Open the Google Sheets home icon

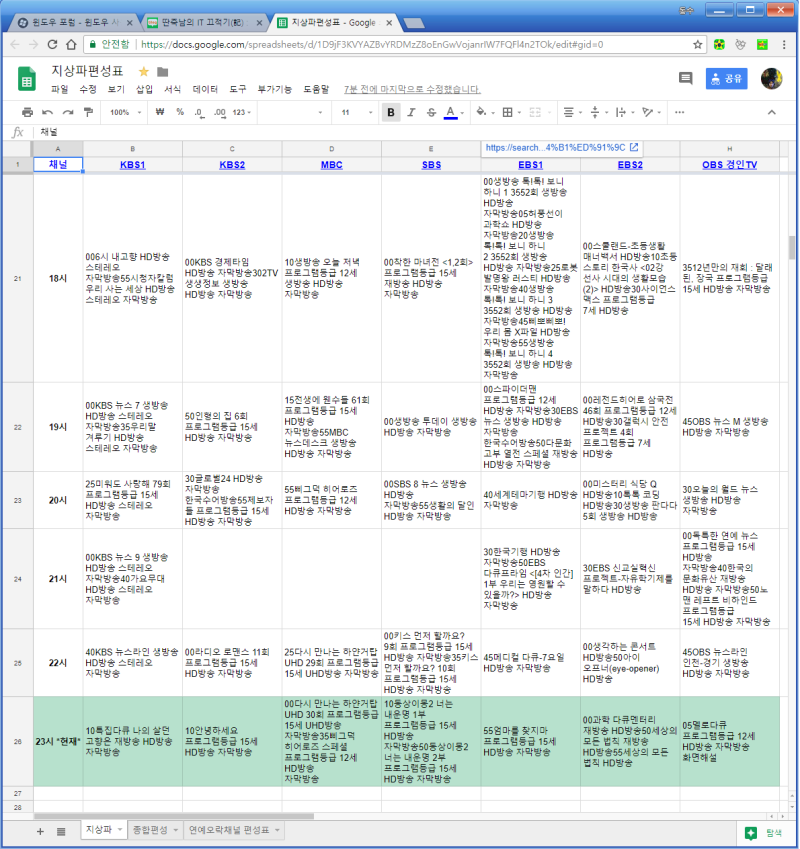pyautogui.click(x=27, y=79)
